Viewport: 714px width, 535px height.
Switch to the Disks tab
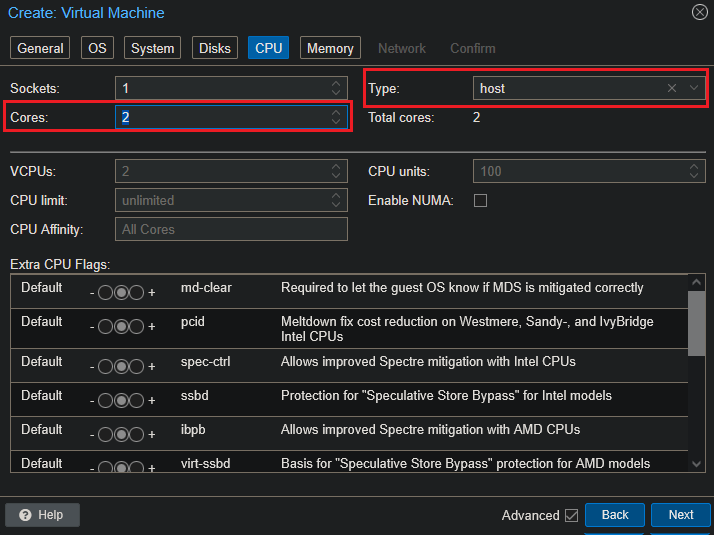point(214,48)
